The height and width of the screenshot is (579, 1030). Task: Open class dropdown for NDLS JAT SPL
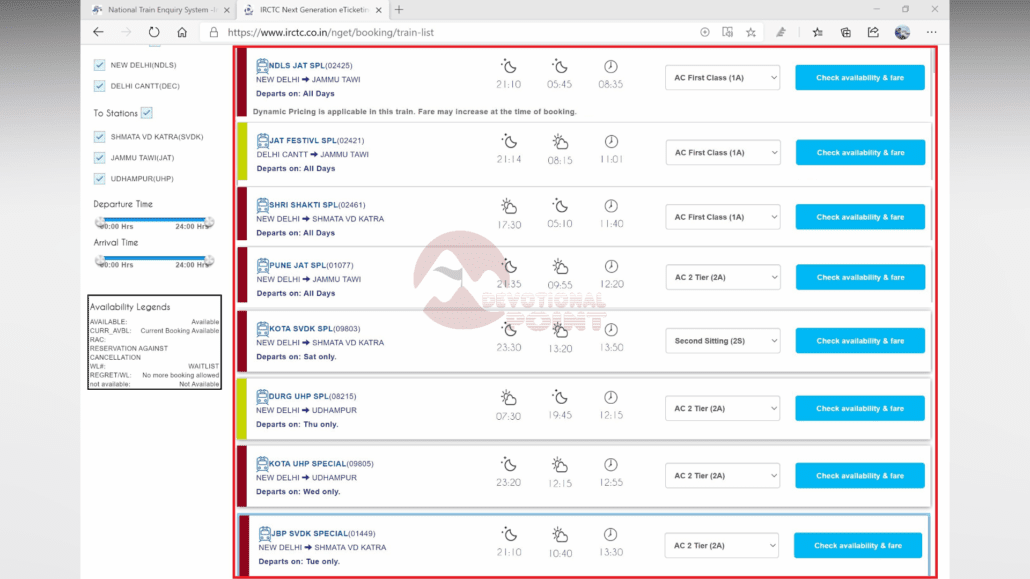point(723,78)
